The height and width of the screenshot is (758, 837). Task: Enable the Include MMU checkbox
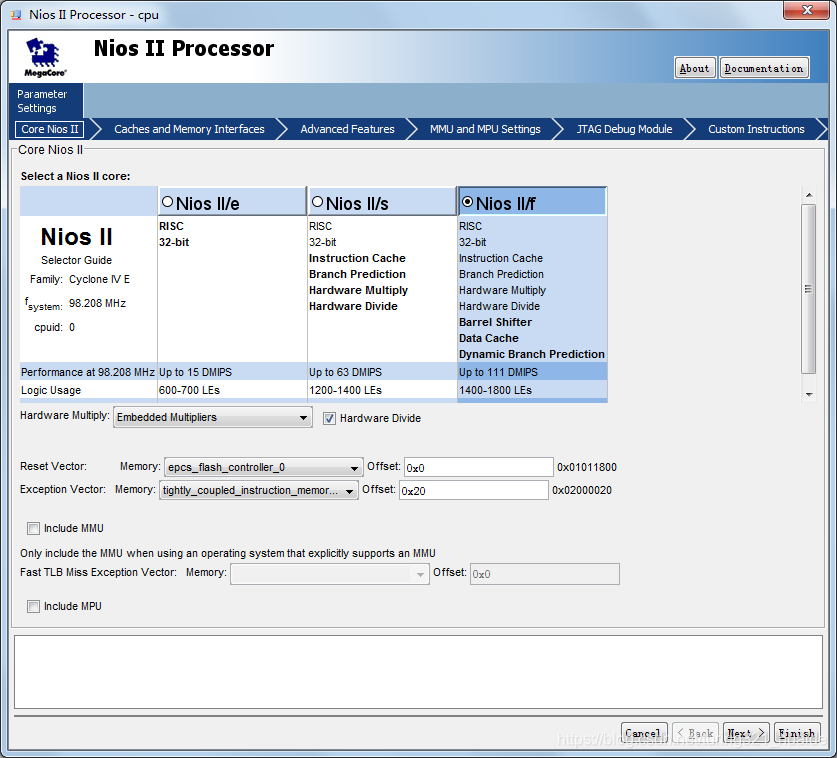(33, 528)
